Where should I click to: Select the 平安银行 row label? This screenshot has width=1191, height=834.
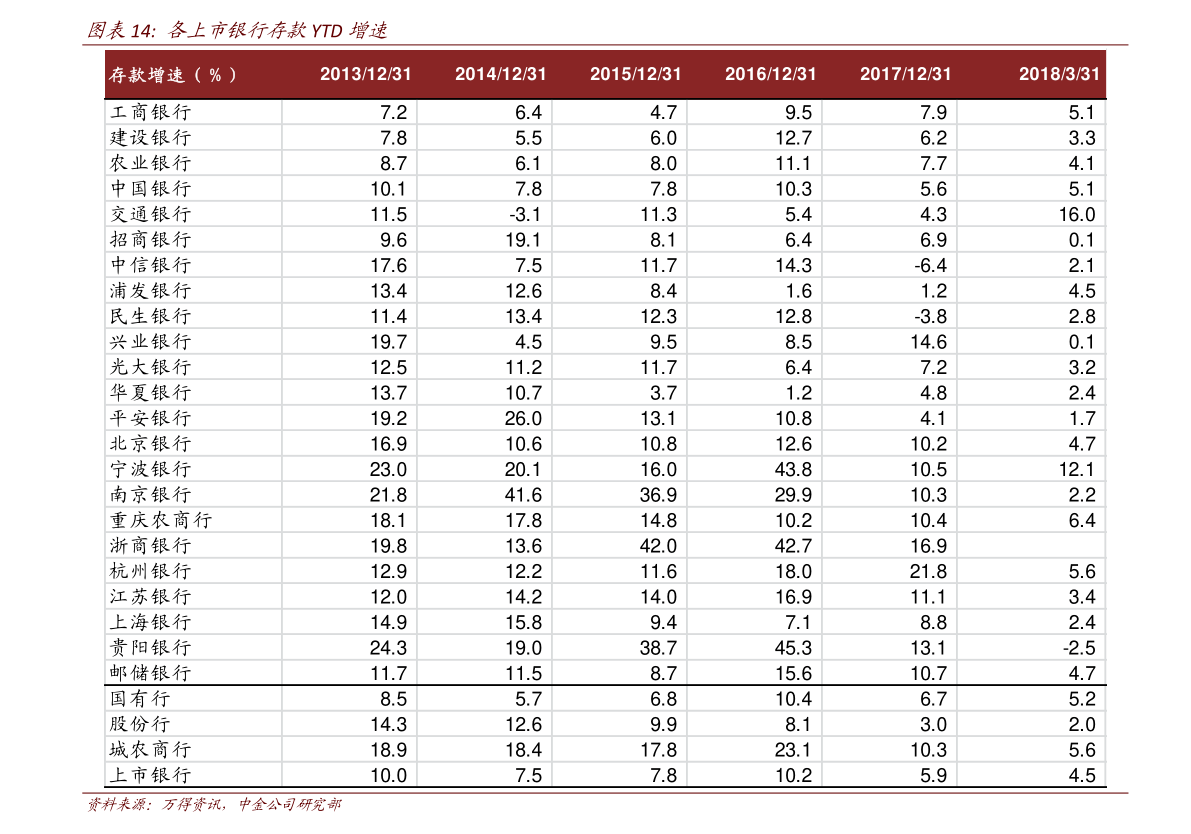150,418
